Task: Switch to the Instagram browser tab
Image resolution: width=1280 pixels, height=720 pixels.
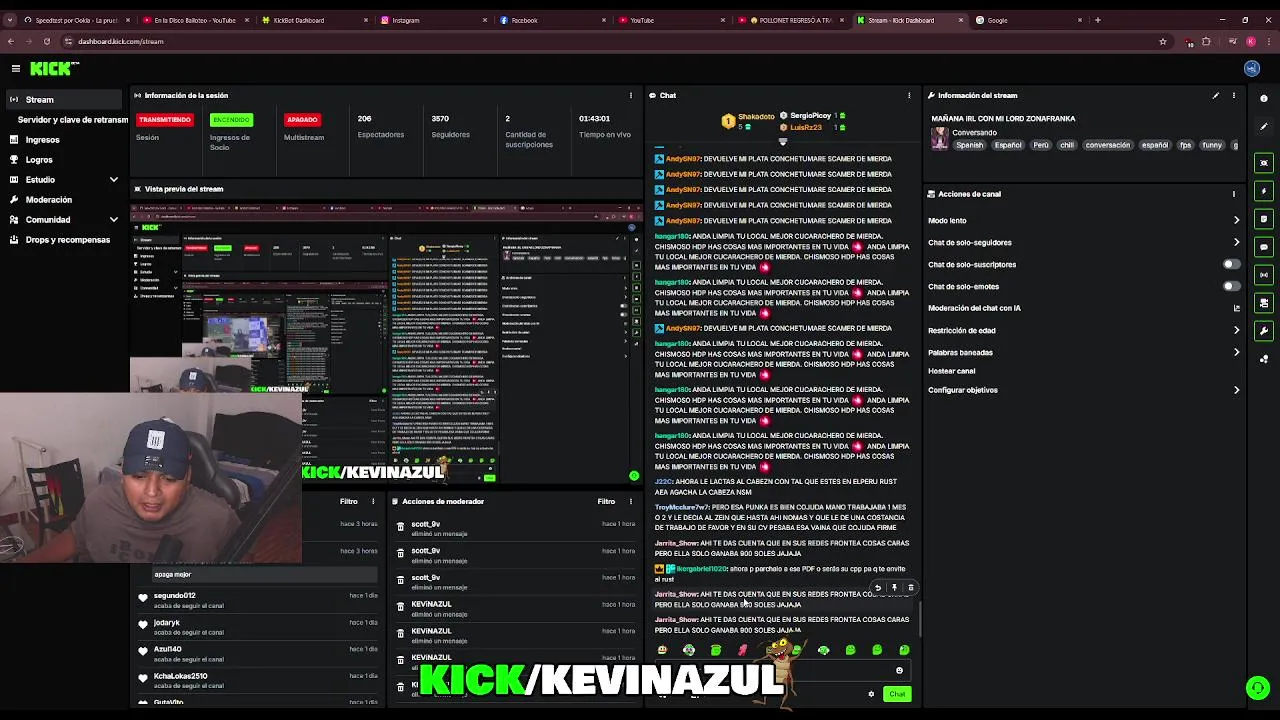Action: point(432,20)
